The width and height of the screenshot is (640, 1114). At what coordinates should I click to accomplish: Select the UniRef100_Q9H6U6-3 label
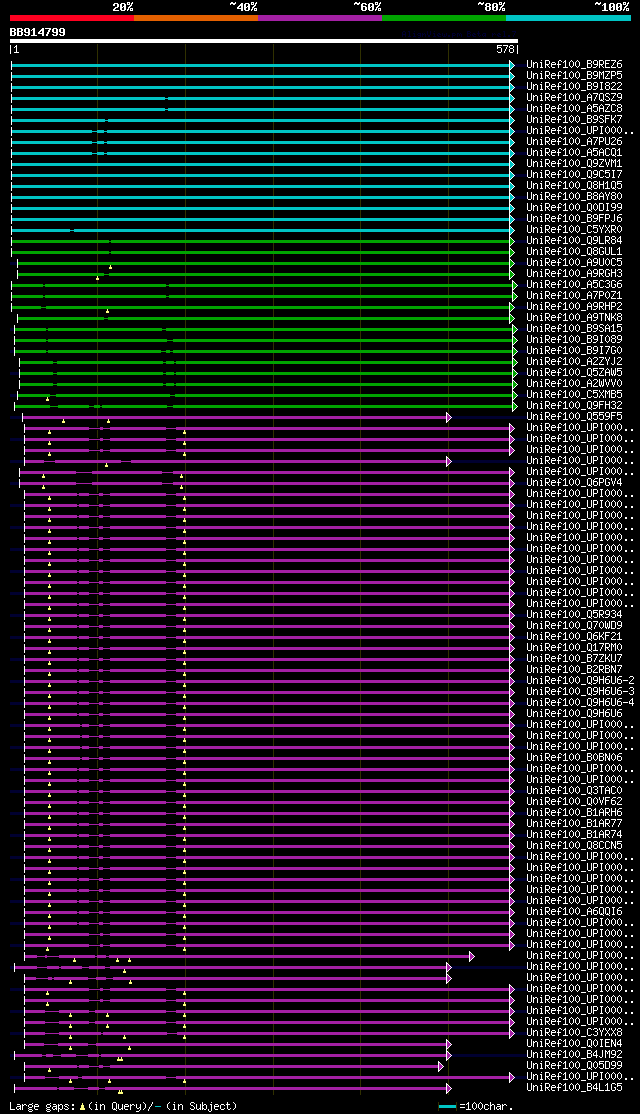580,692
